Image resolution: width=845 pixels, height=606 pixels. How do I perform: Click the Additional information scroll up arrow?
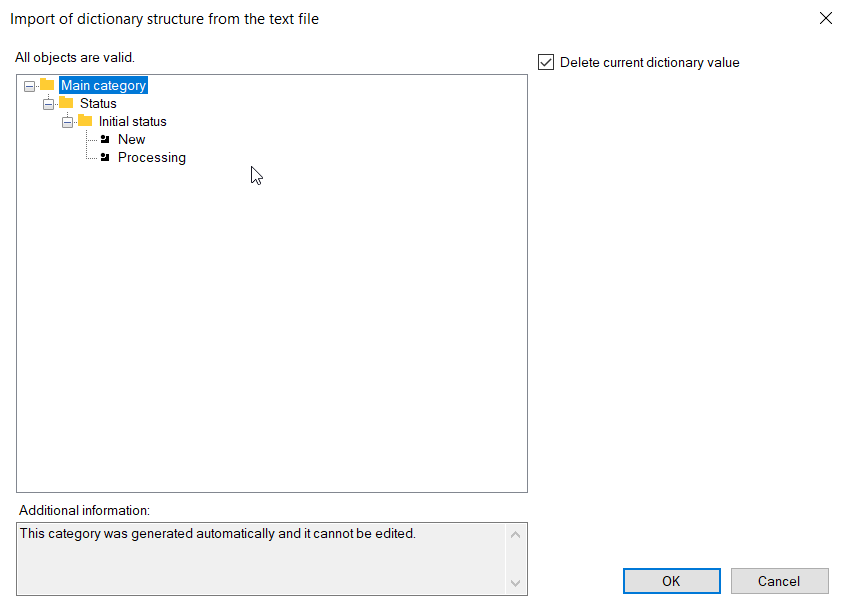516,534
